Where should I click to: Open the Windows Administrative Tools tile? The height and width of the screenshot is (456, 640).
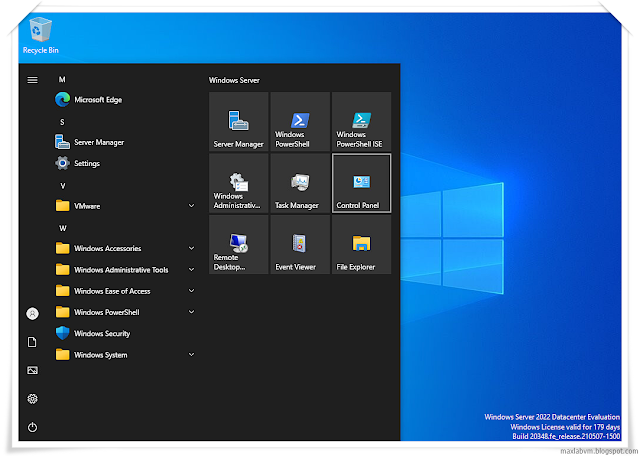pos(239,183)
